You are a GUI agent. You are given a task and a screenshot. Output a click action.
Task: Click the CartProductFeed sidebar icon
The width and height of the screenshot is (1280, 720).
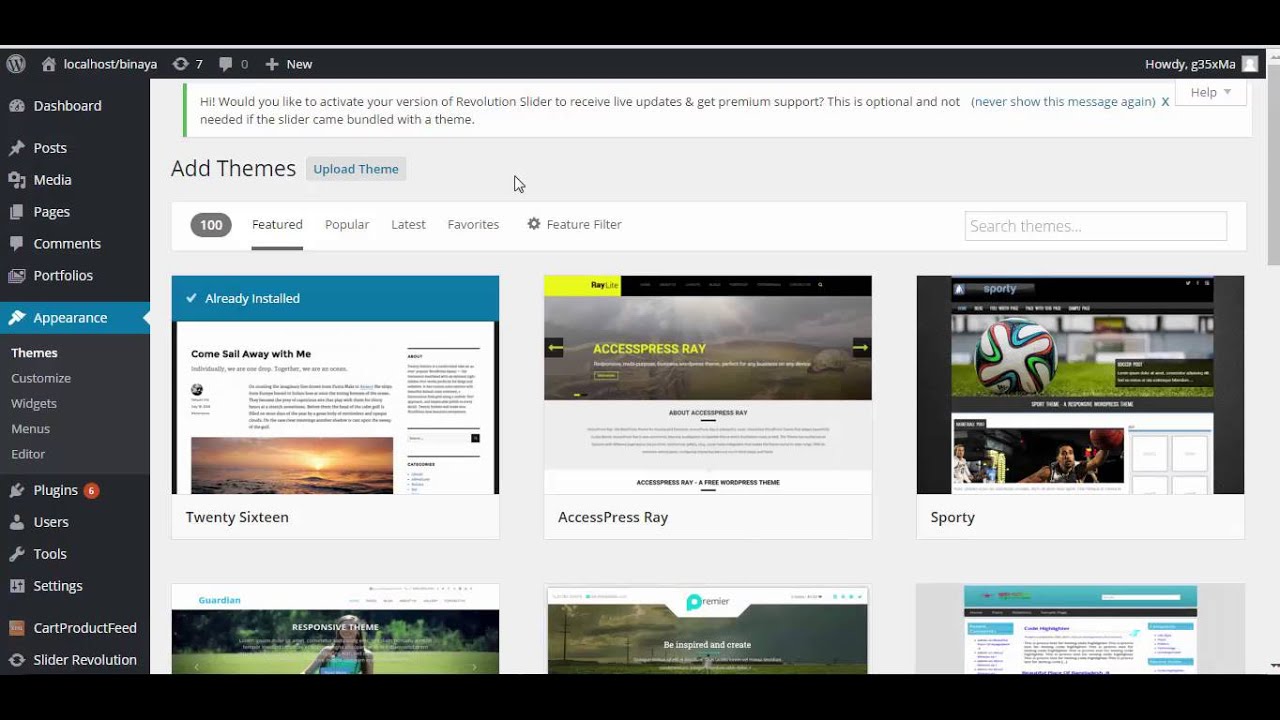click(x=16, y=628)
